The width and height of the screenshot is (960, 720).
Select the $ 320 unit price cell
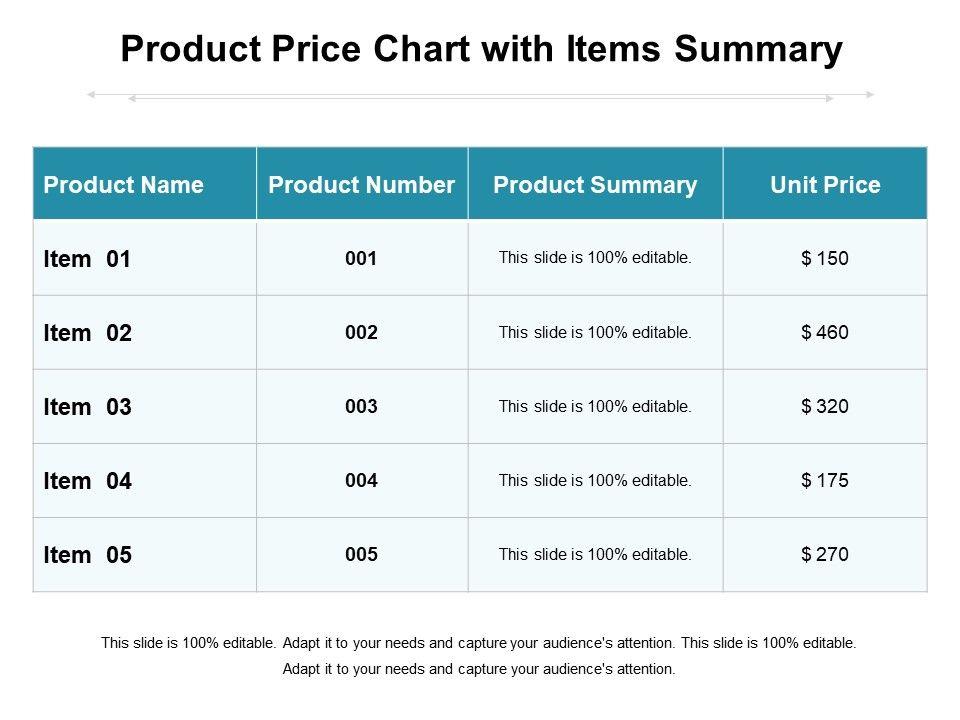click(825, 407)
